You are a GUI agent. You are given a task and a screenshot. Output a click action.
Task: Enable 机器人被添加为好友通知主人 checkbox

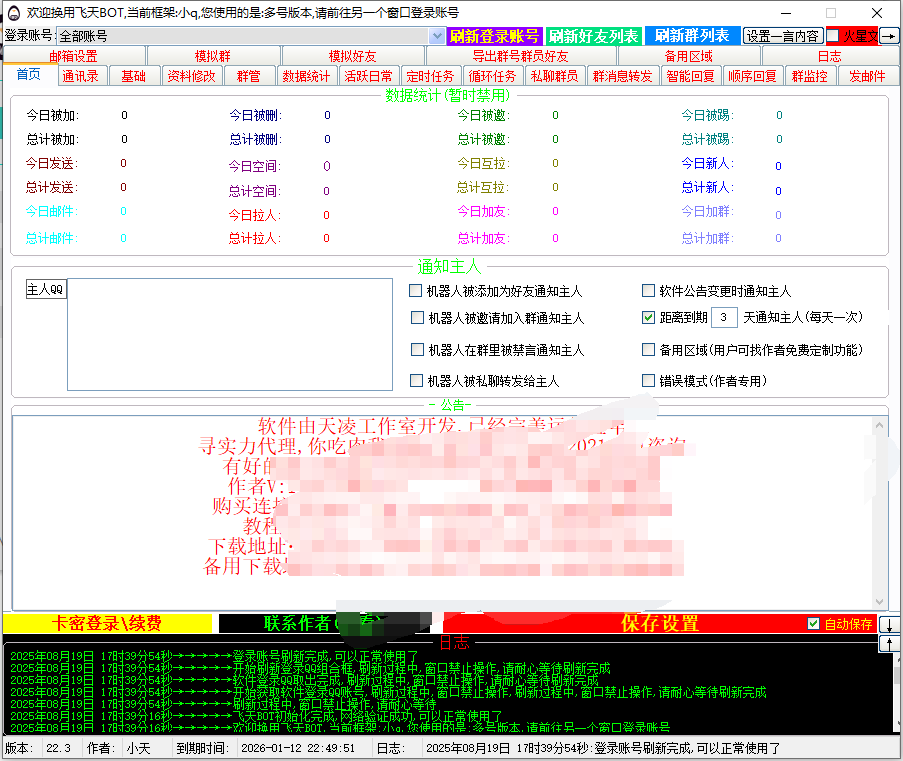pos(416,291)
